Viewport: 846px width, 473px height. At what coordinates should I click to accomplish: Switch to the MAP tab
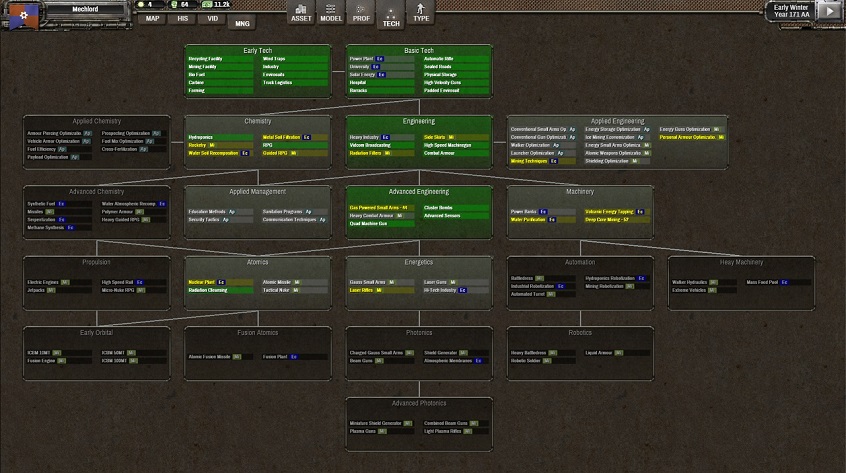(152, 19)
